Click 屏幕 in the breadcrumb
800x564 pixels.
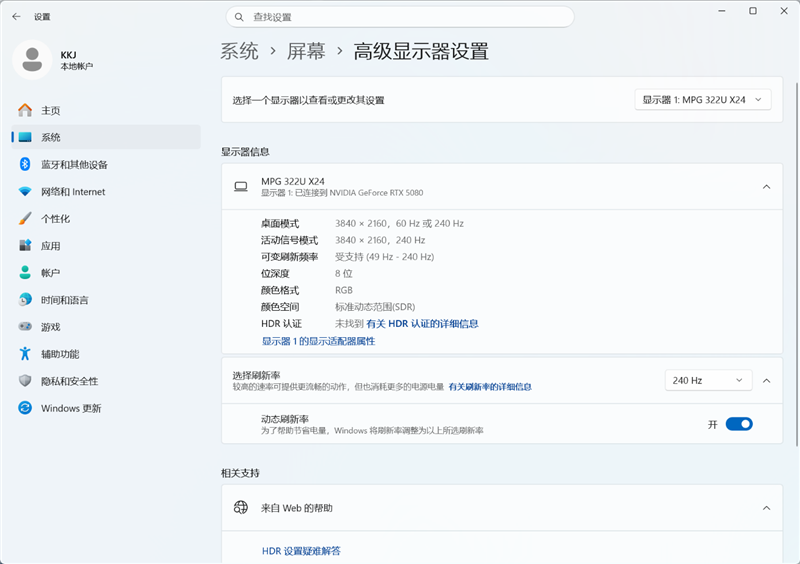(306, 52)
